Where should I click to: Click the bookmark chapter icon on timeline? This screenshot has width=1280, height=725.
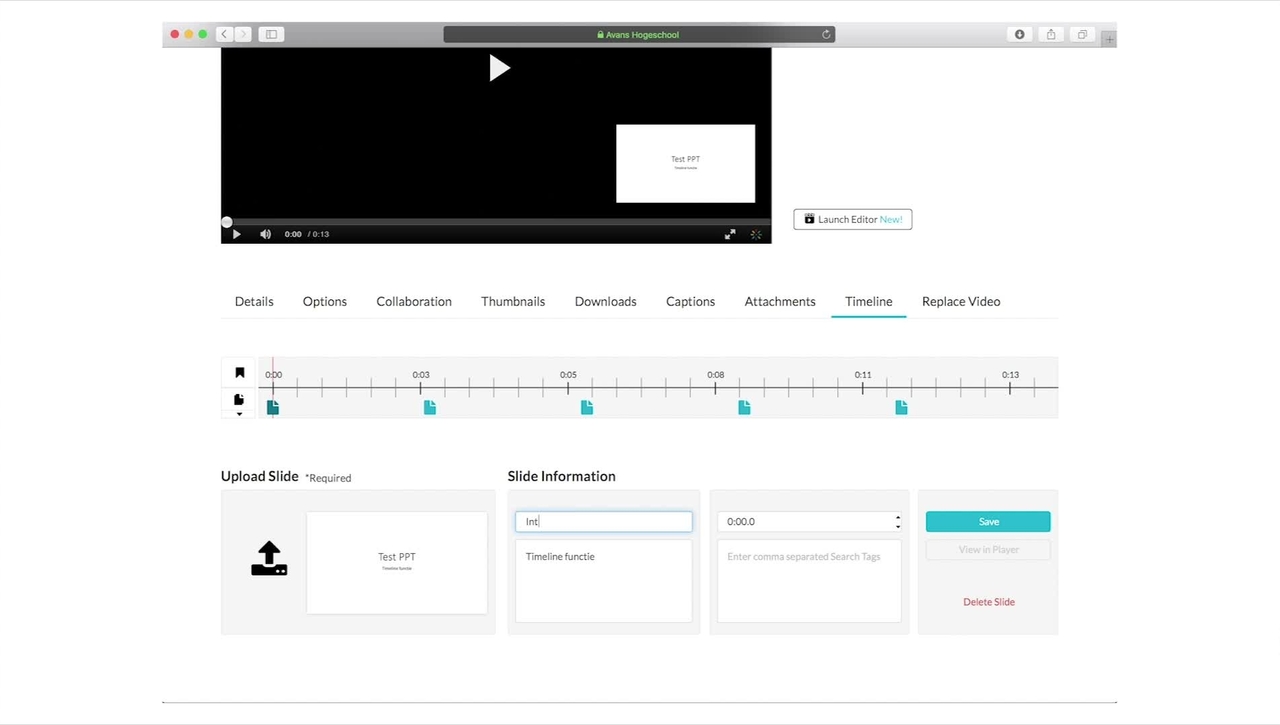point(240,373)
